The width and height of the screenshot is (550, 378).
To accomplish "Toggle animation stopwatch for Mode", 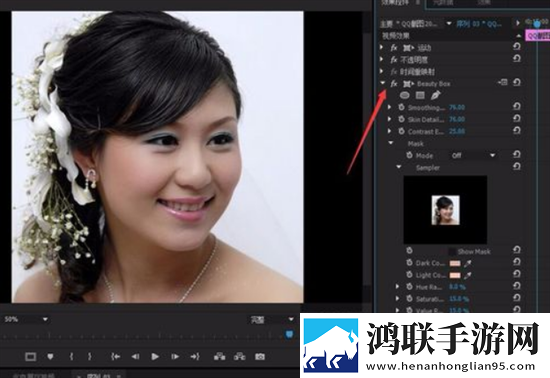I will [x=409, y=155].
